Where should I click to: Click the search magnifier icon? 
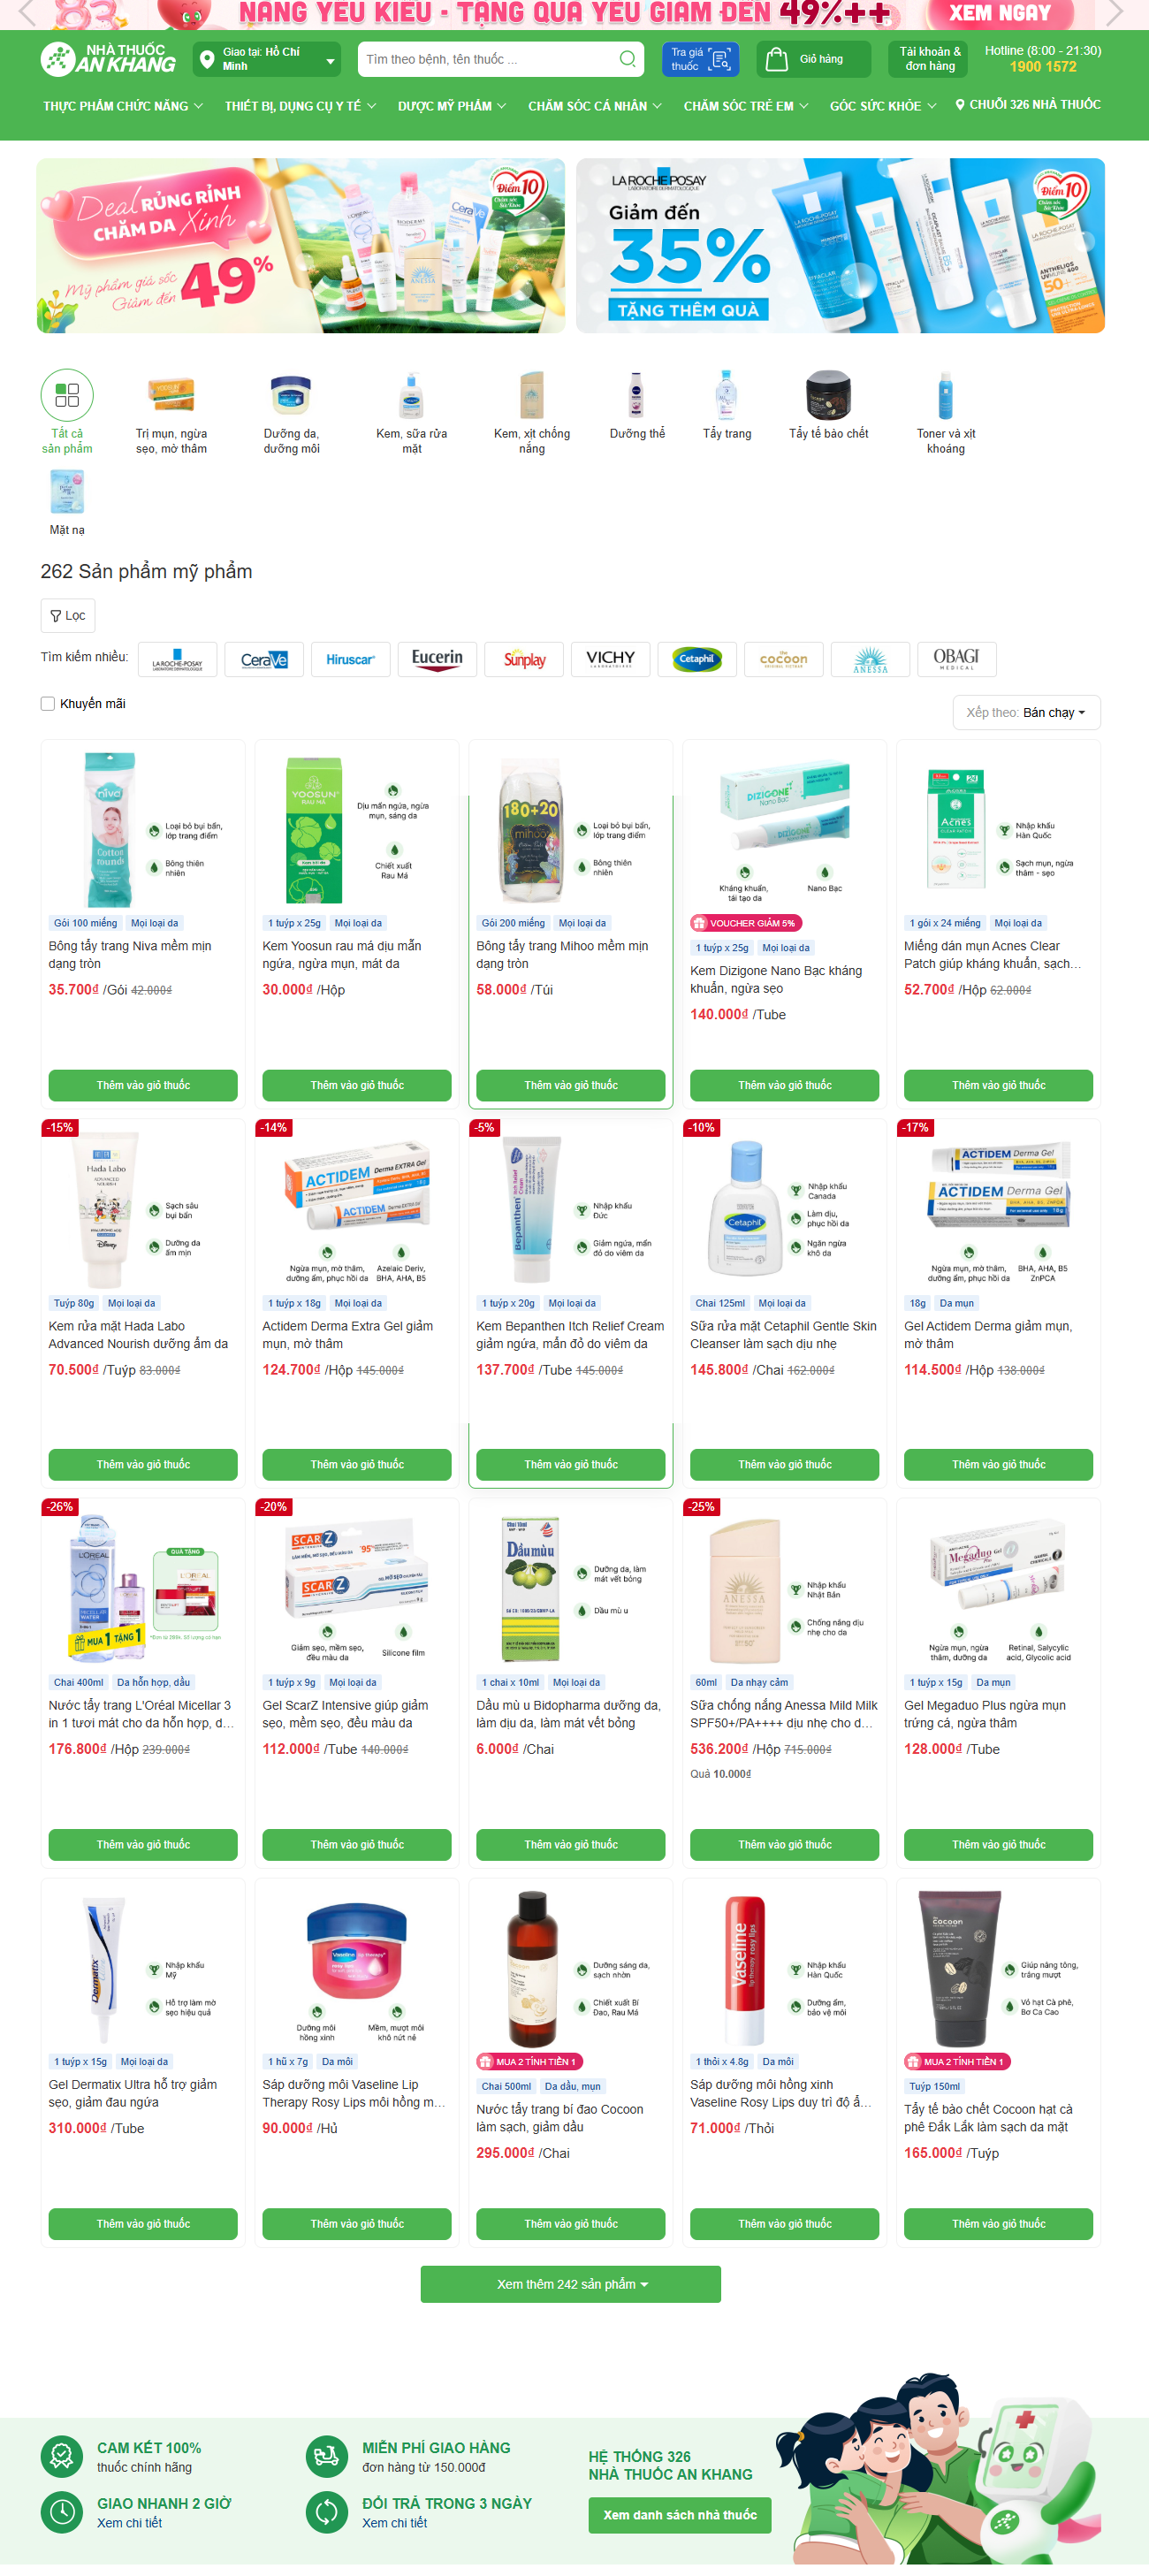pos(627,59)
